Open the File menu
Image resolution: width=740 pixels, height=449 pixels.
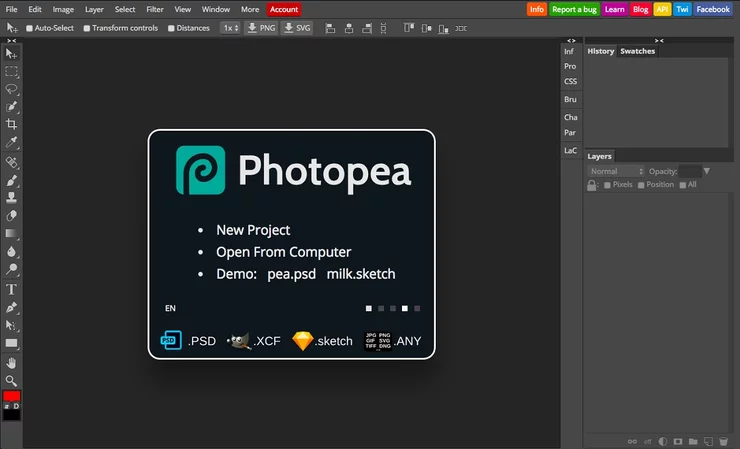(11, 9)
